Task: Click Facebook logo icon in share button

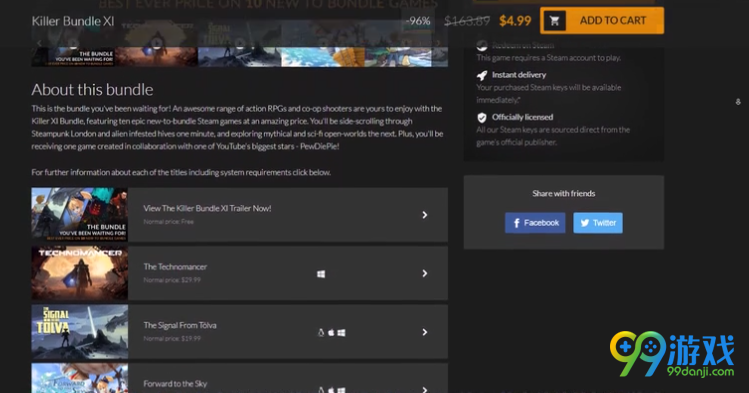Action: tap(516, 223)
